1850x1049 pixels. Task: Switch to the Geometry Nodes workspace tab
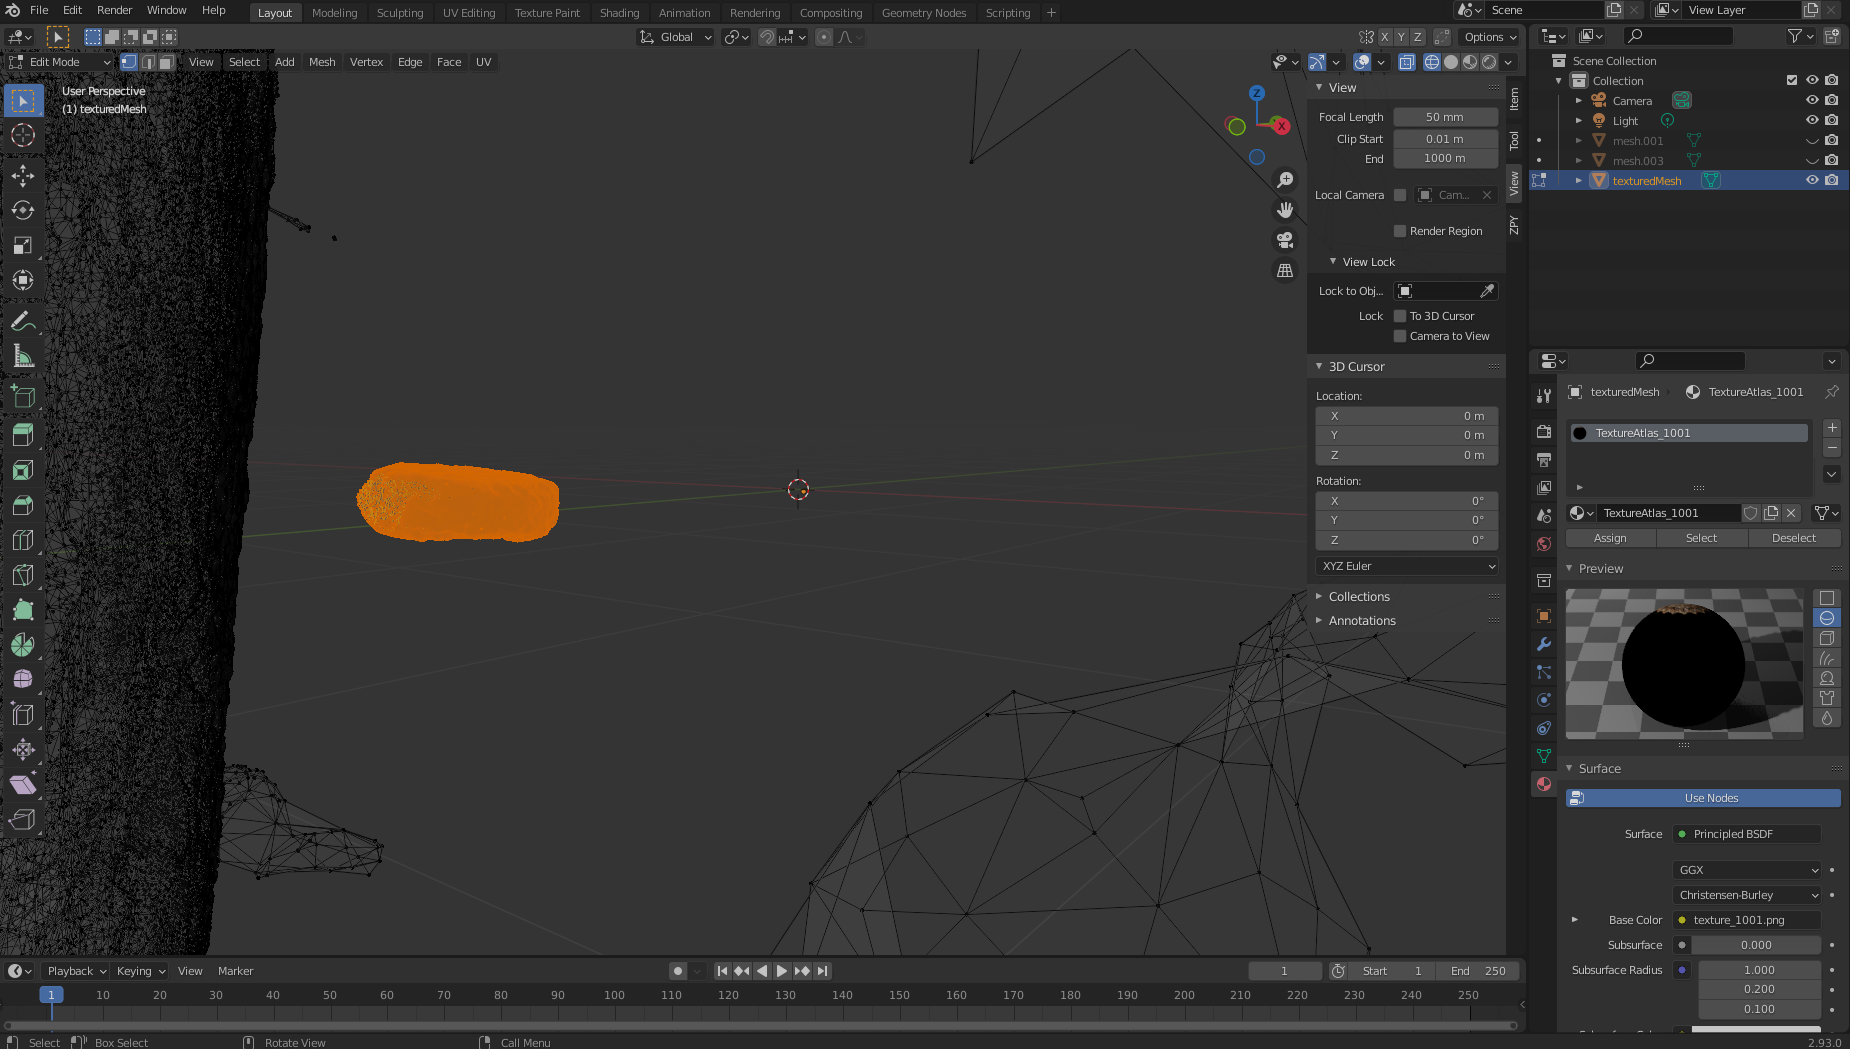coord(924,13)
